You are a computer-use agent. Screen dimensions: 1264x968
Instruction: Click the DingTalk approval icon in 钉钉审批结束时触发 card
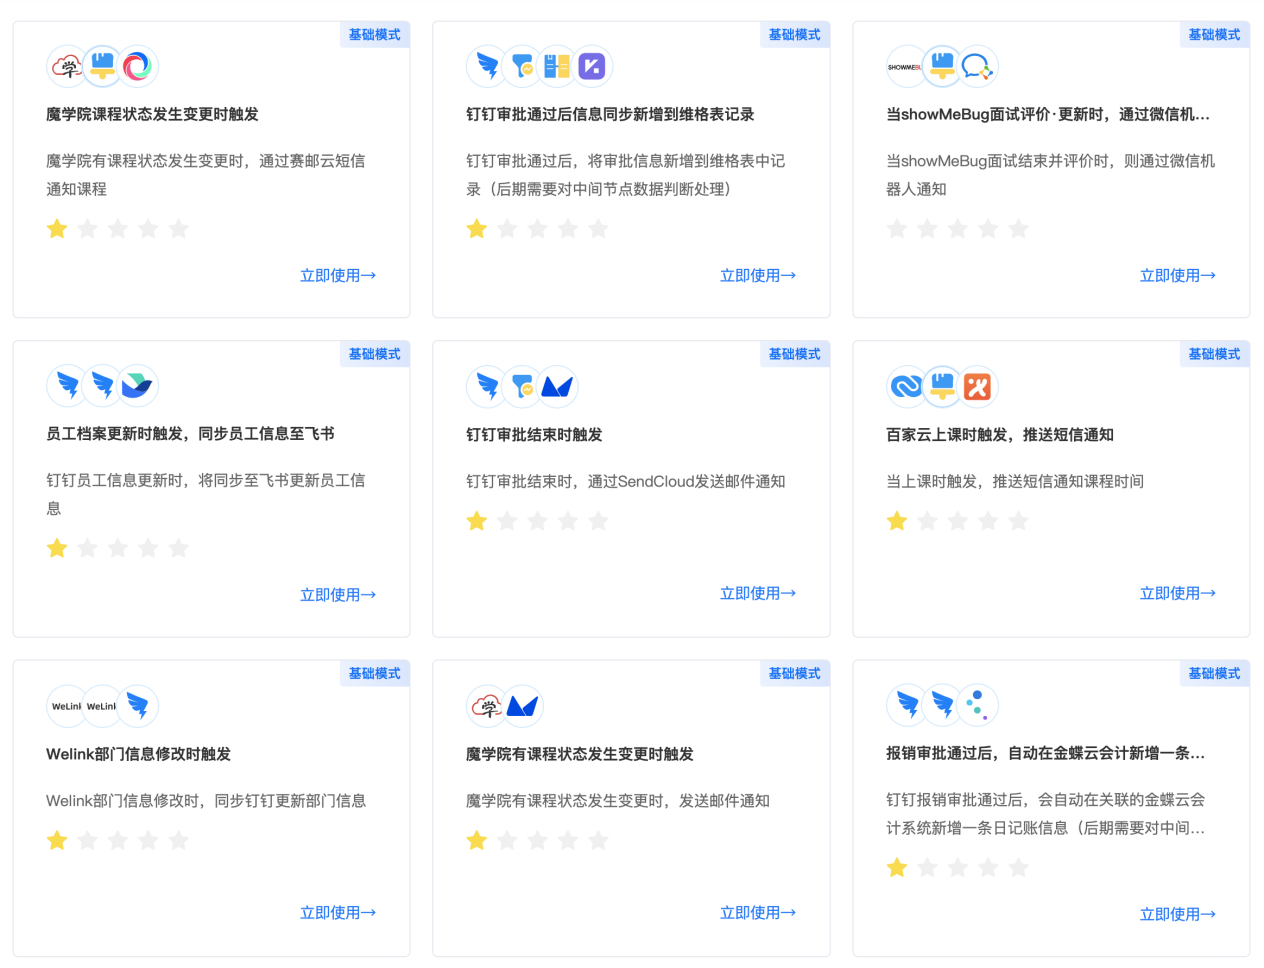click(x=522, y=386)
